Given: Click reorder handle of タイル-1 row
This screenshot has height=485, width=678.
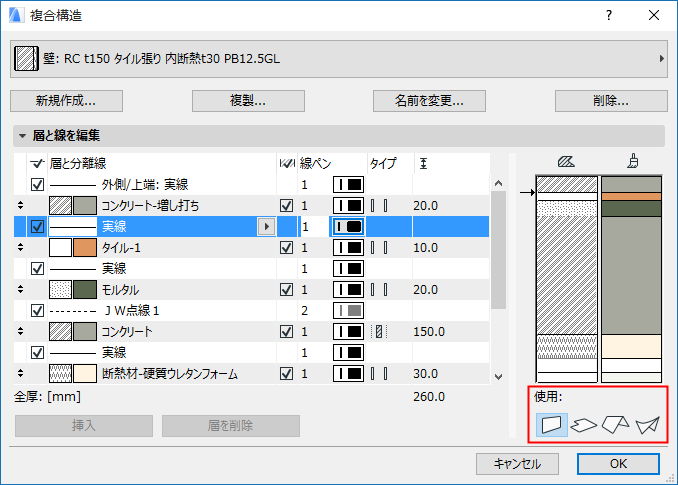Looking at the screenshot, I should [x=20, y=248].
